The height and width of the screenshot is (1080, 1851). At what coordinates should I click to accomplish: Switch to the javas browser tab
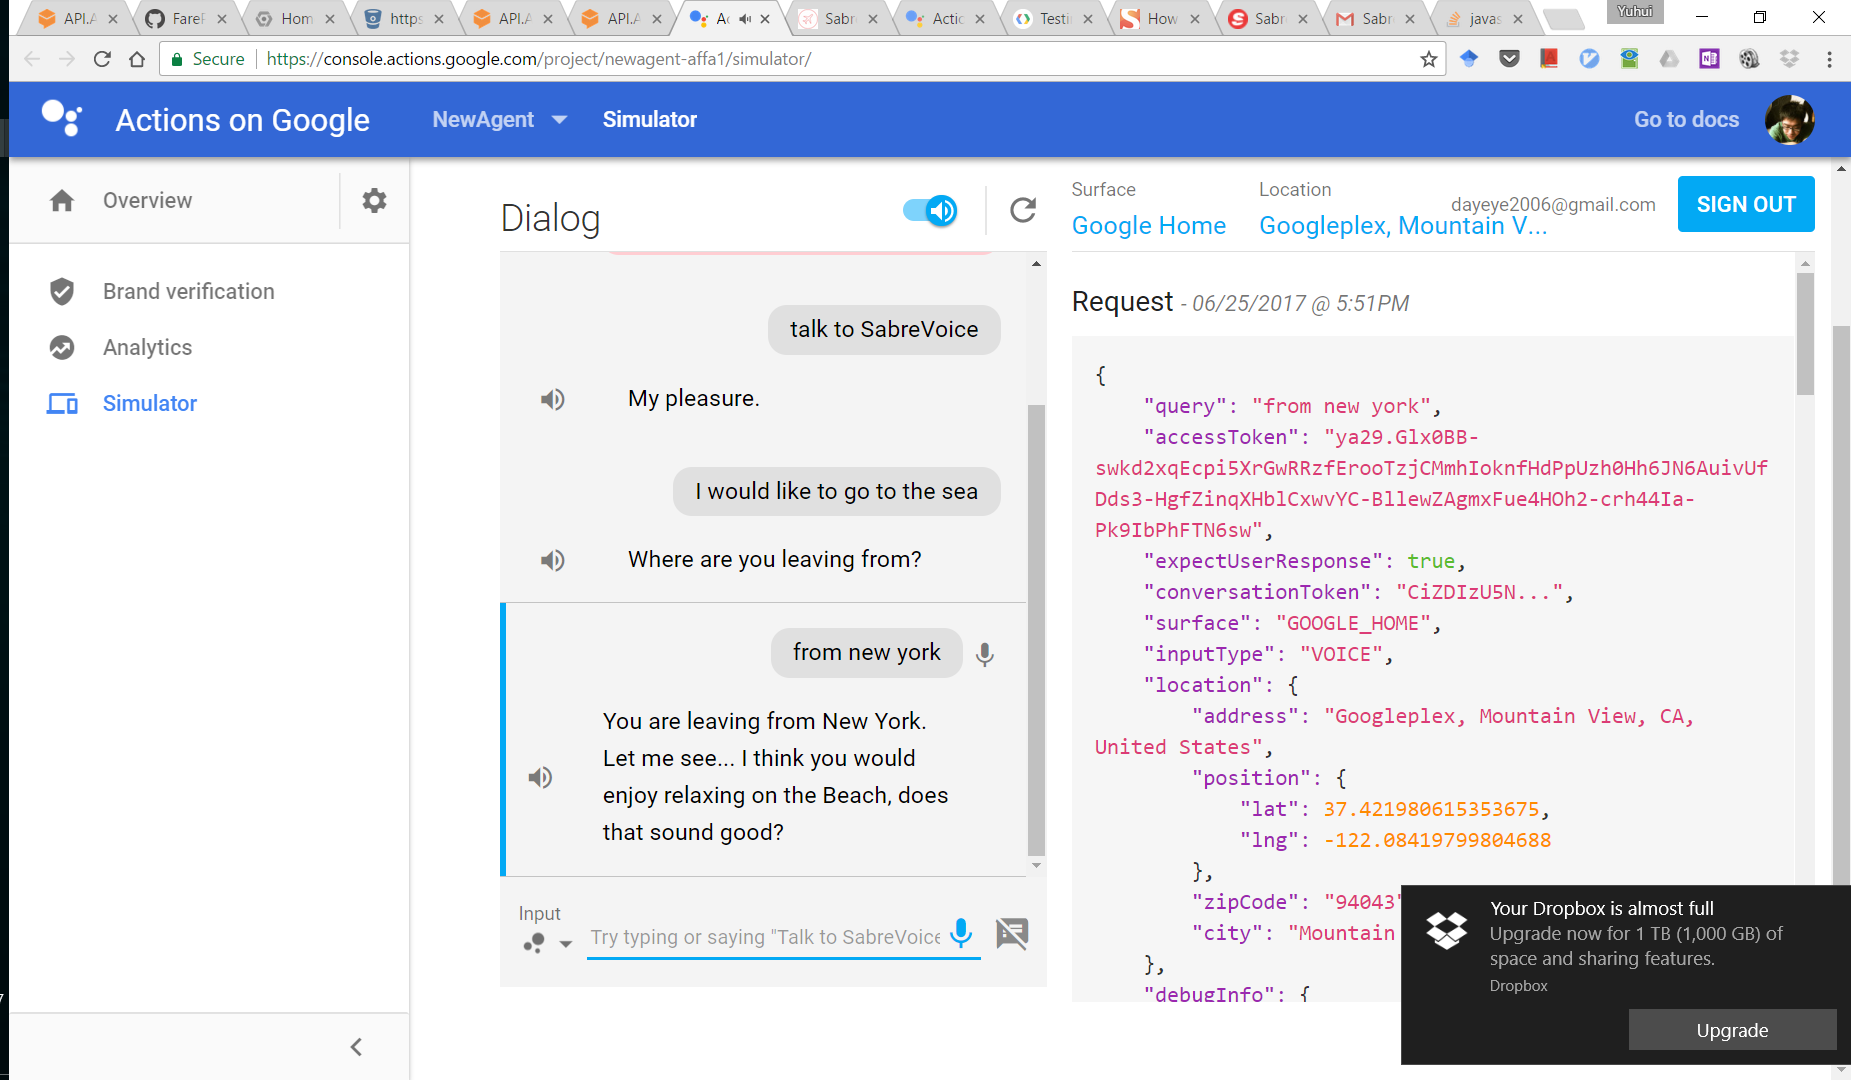click(1484, 18)
